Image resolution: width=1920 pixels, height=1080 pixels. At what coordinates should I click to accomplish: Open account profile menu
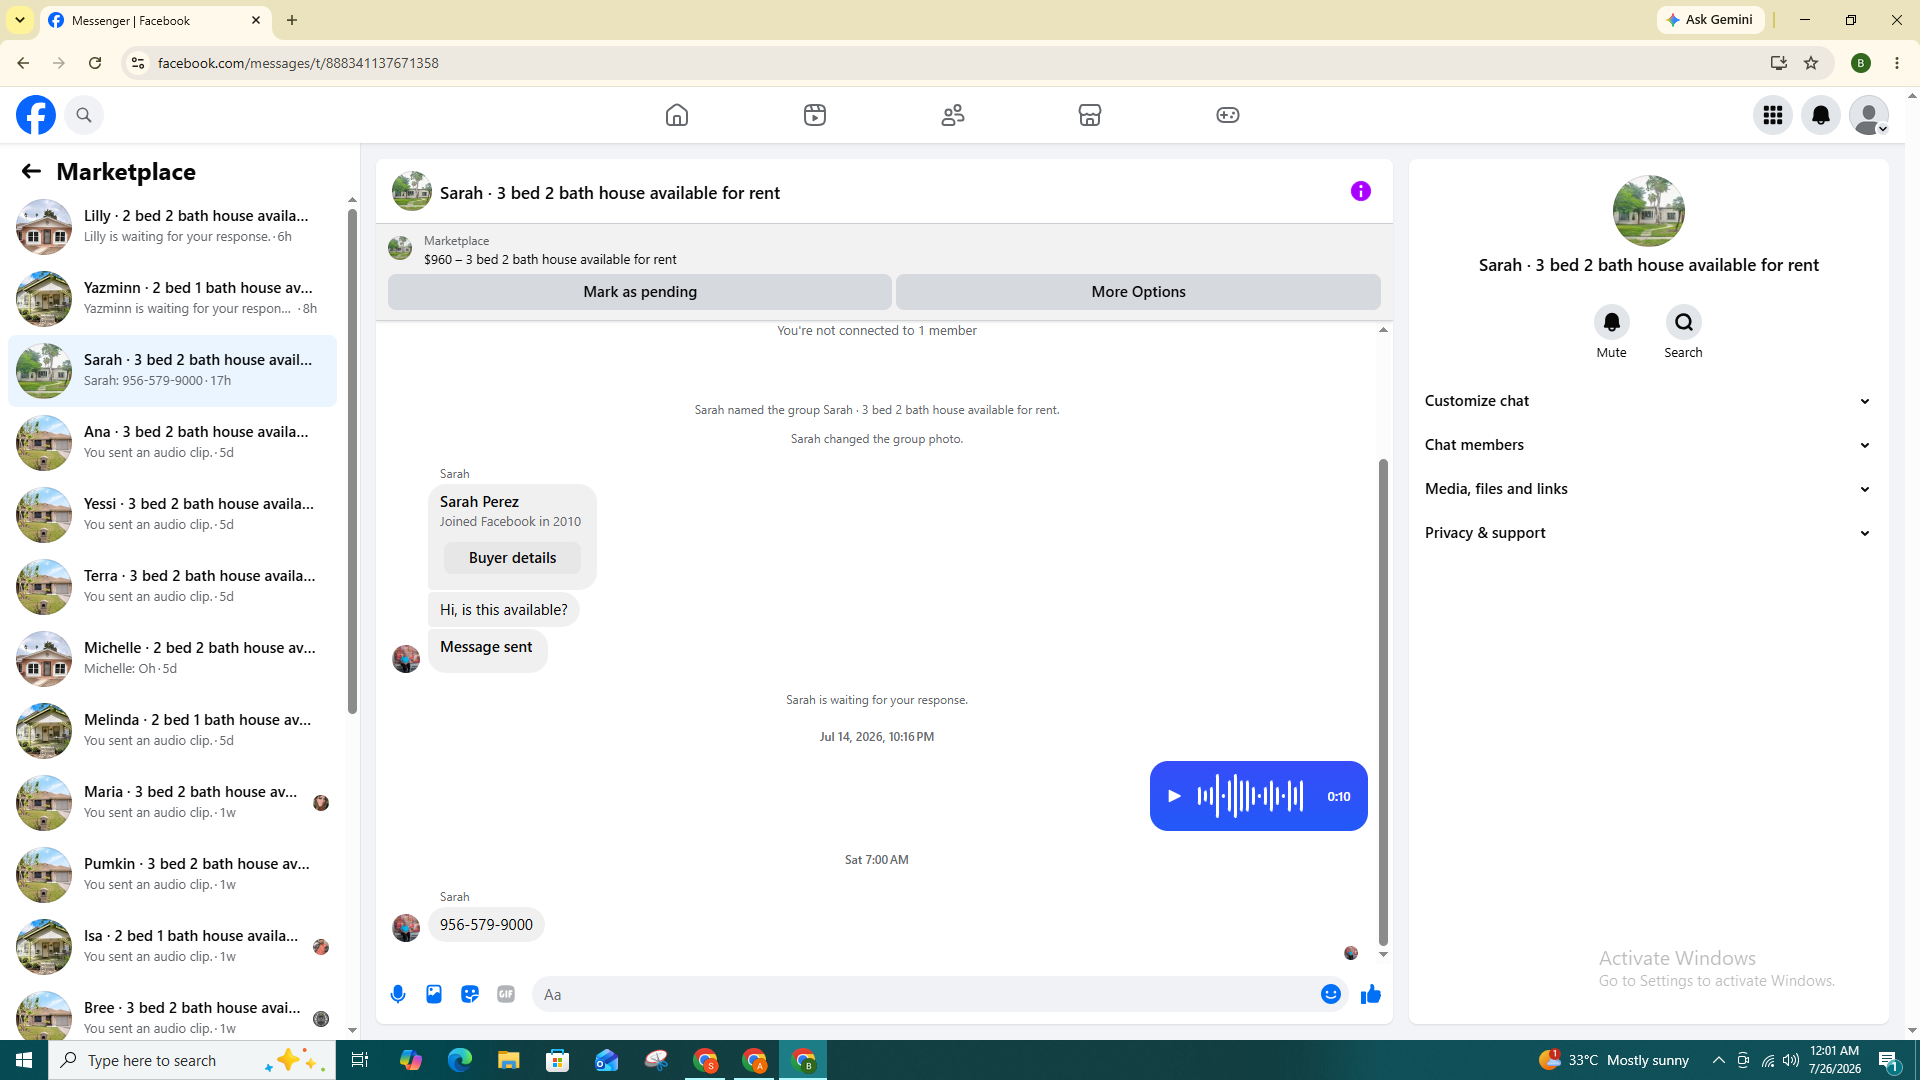(x=1869, y=115)
